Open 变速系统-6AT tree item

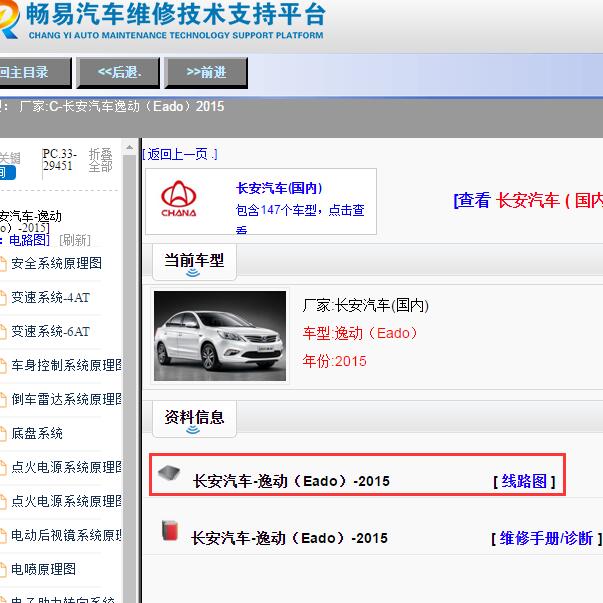click(50, 331)
